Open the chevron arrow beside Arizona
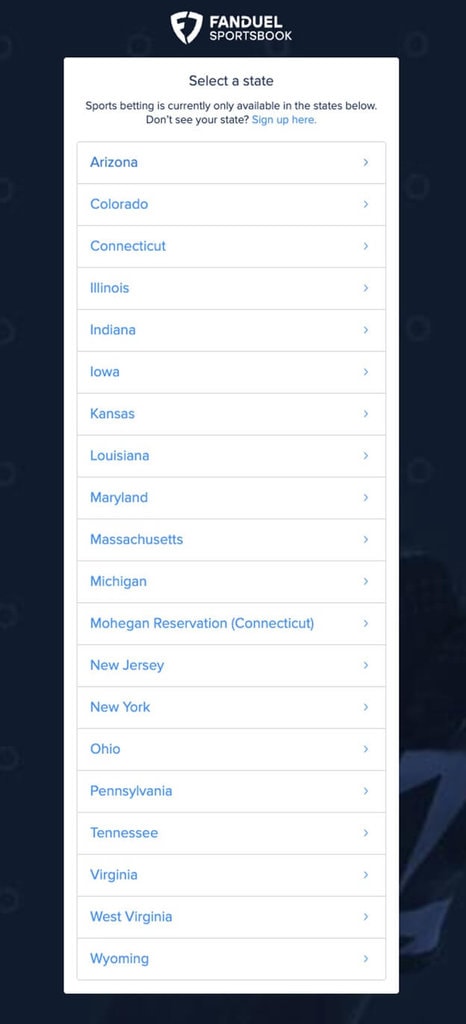The image size is (466, 1024). (366, 162)
